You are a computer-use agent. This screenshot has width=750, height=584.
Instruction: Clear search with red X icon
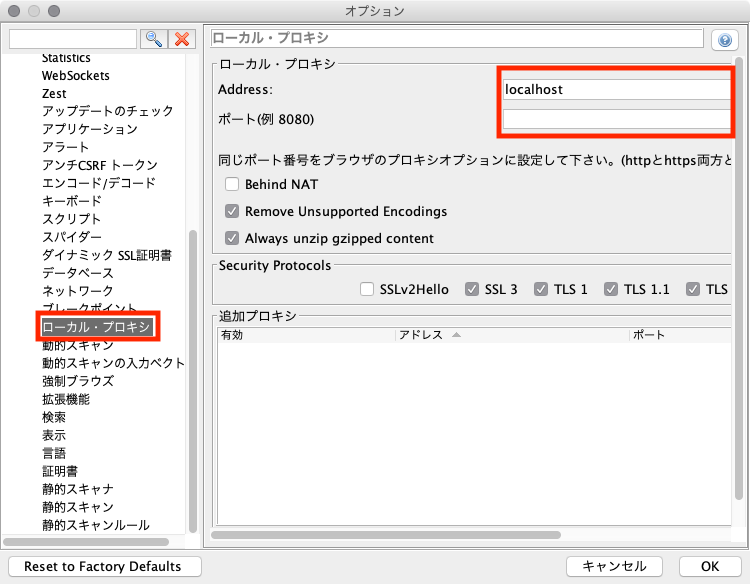(x=182, y=39)
